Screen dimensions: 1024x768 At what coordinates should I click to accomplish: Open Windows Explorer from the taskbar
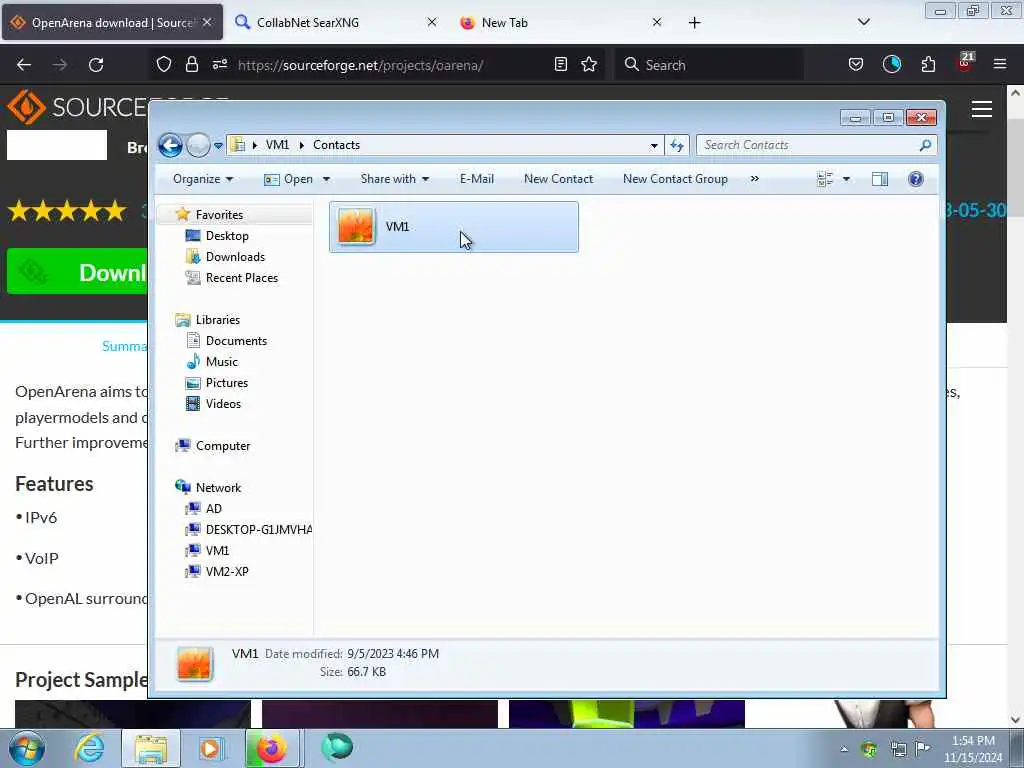[151, 748]
